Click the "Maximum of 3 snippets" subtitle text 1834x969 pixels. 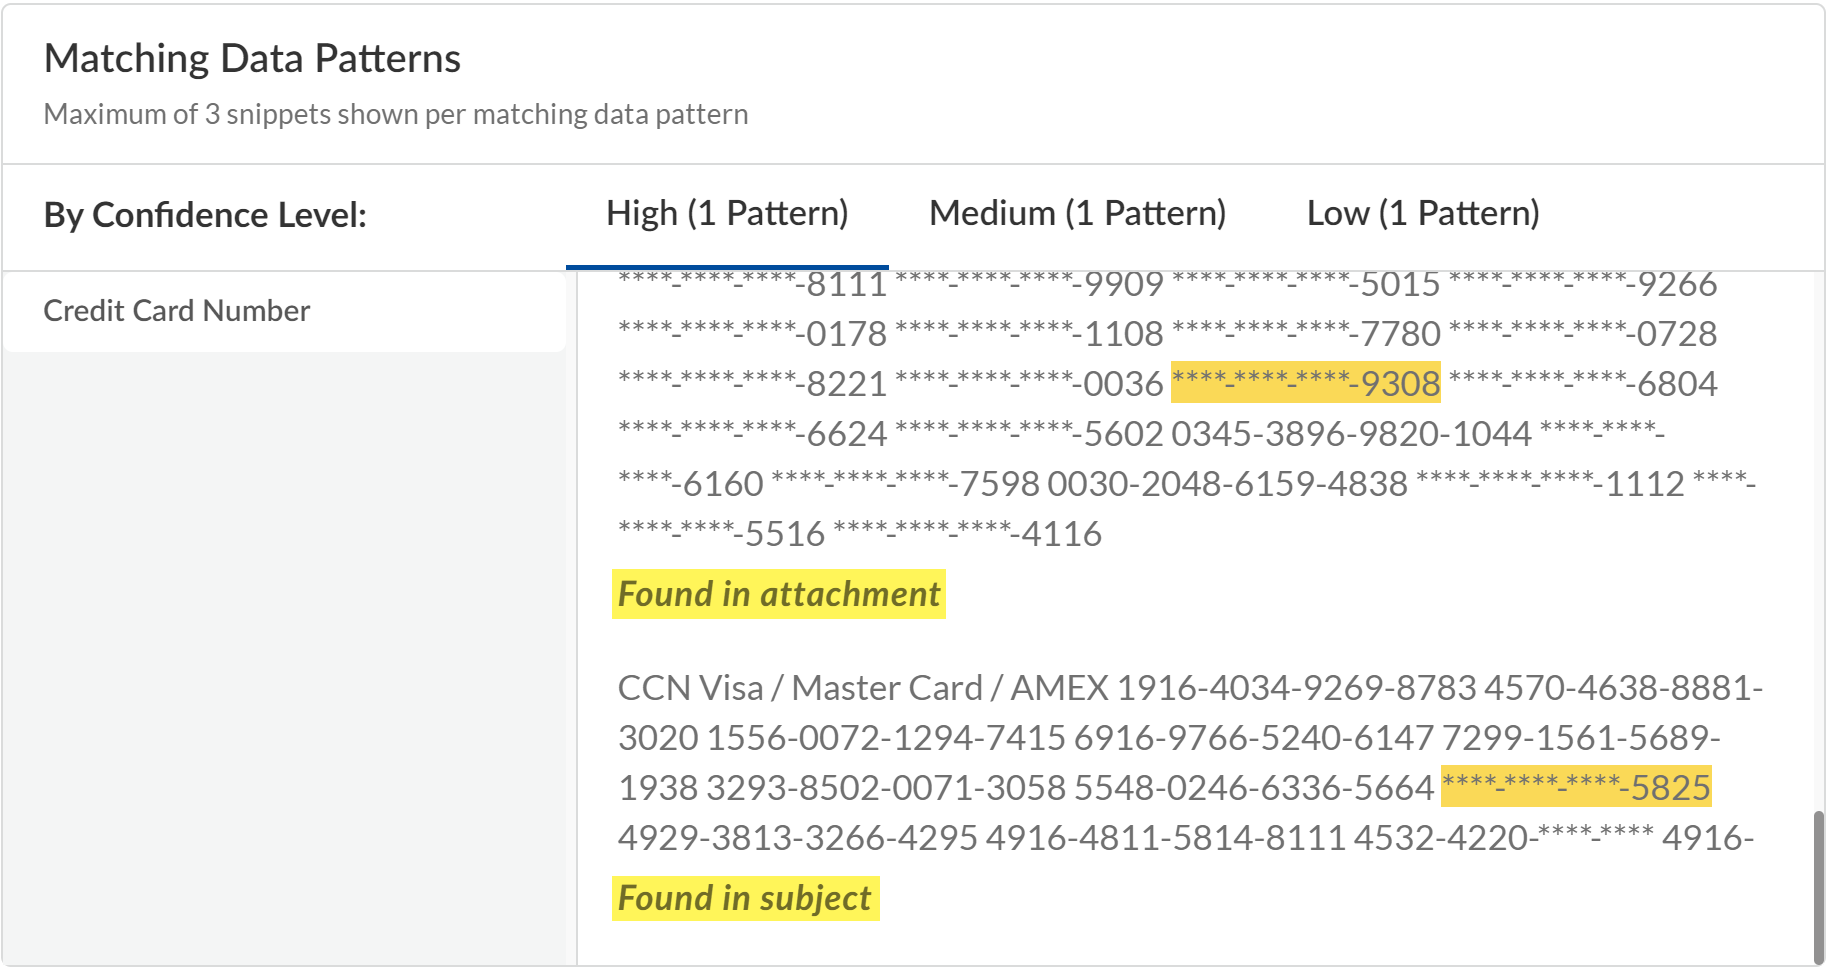coord(396,115)
